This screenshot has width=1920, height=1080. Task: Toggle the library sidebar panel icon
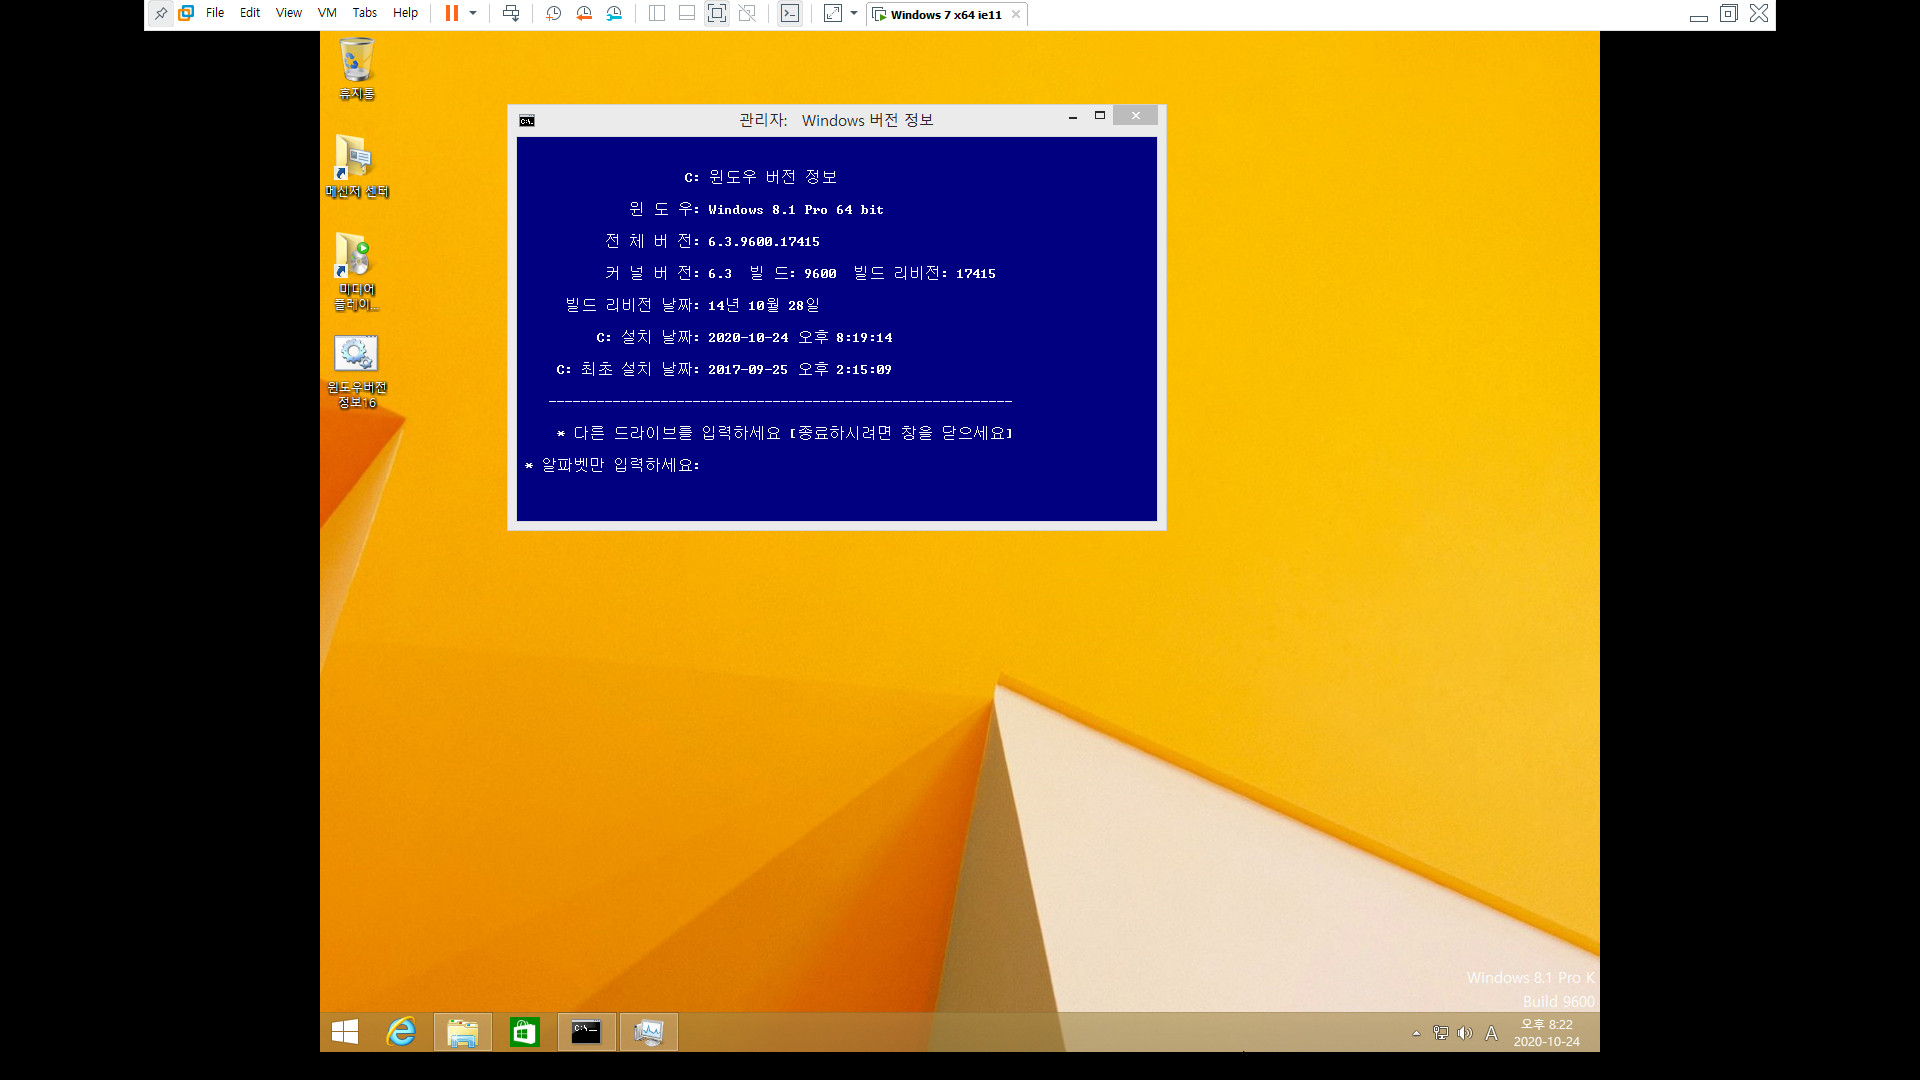[x=657, y=14]
